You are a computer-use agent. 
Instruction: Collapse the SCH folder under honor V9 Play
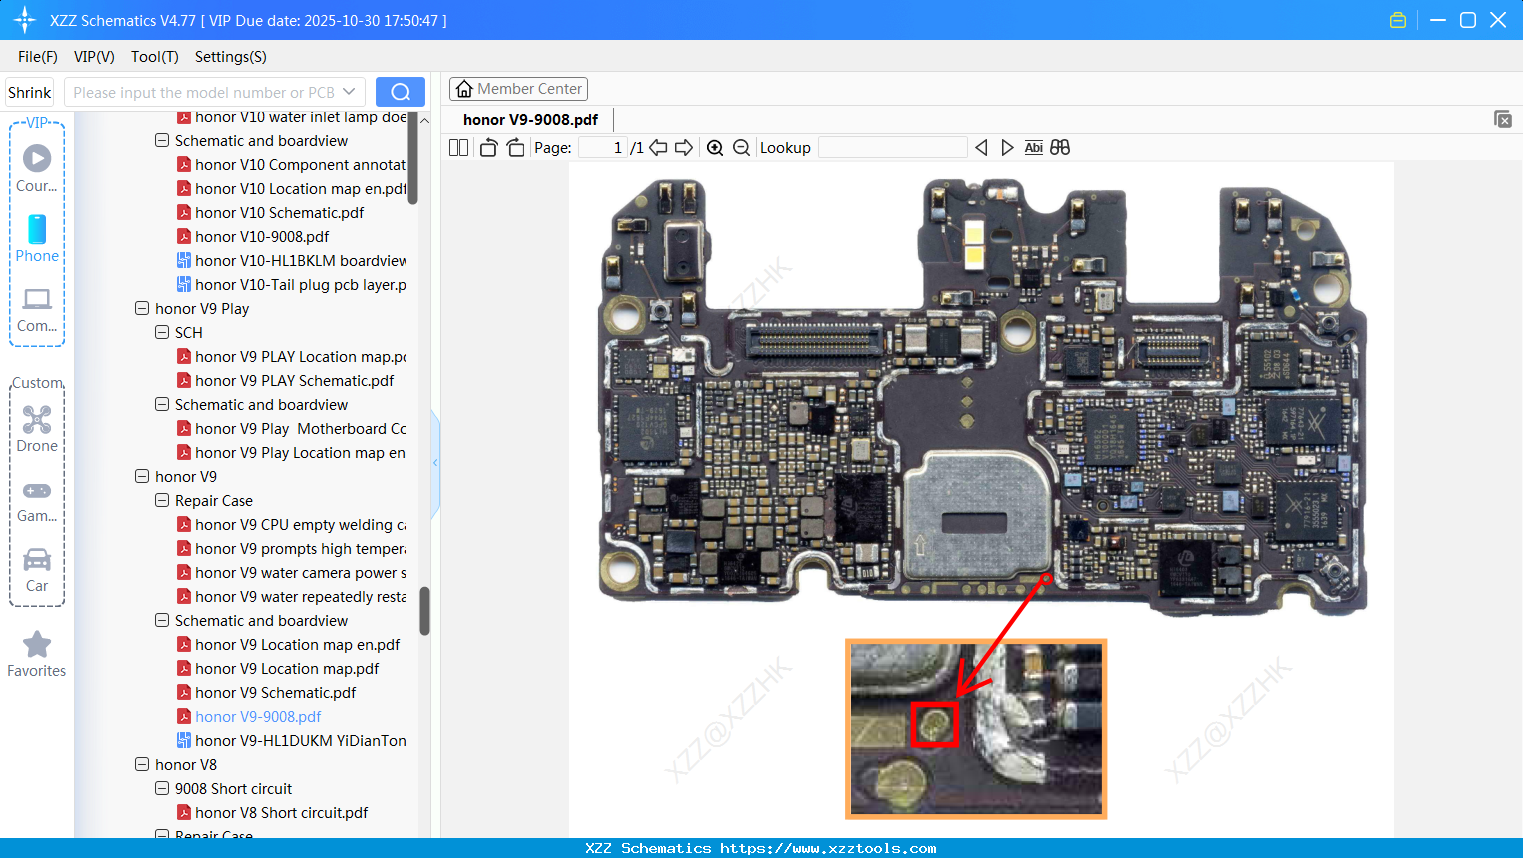(162, 333)
